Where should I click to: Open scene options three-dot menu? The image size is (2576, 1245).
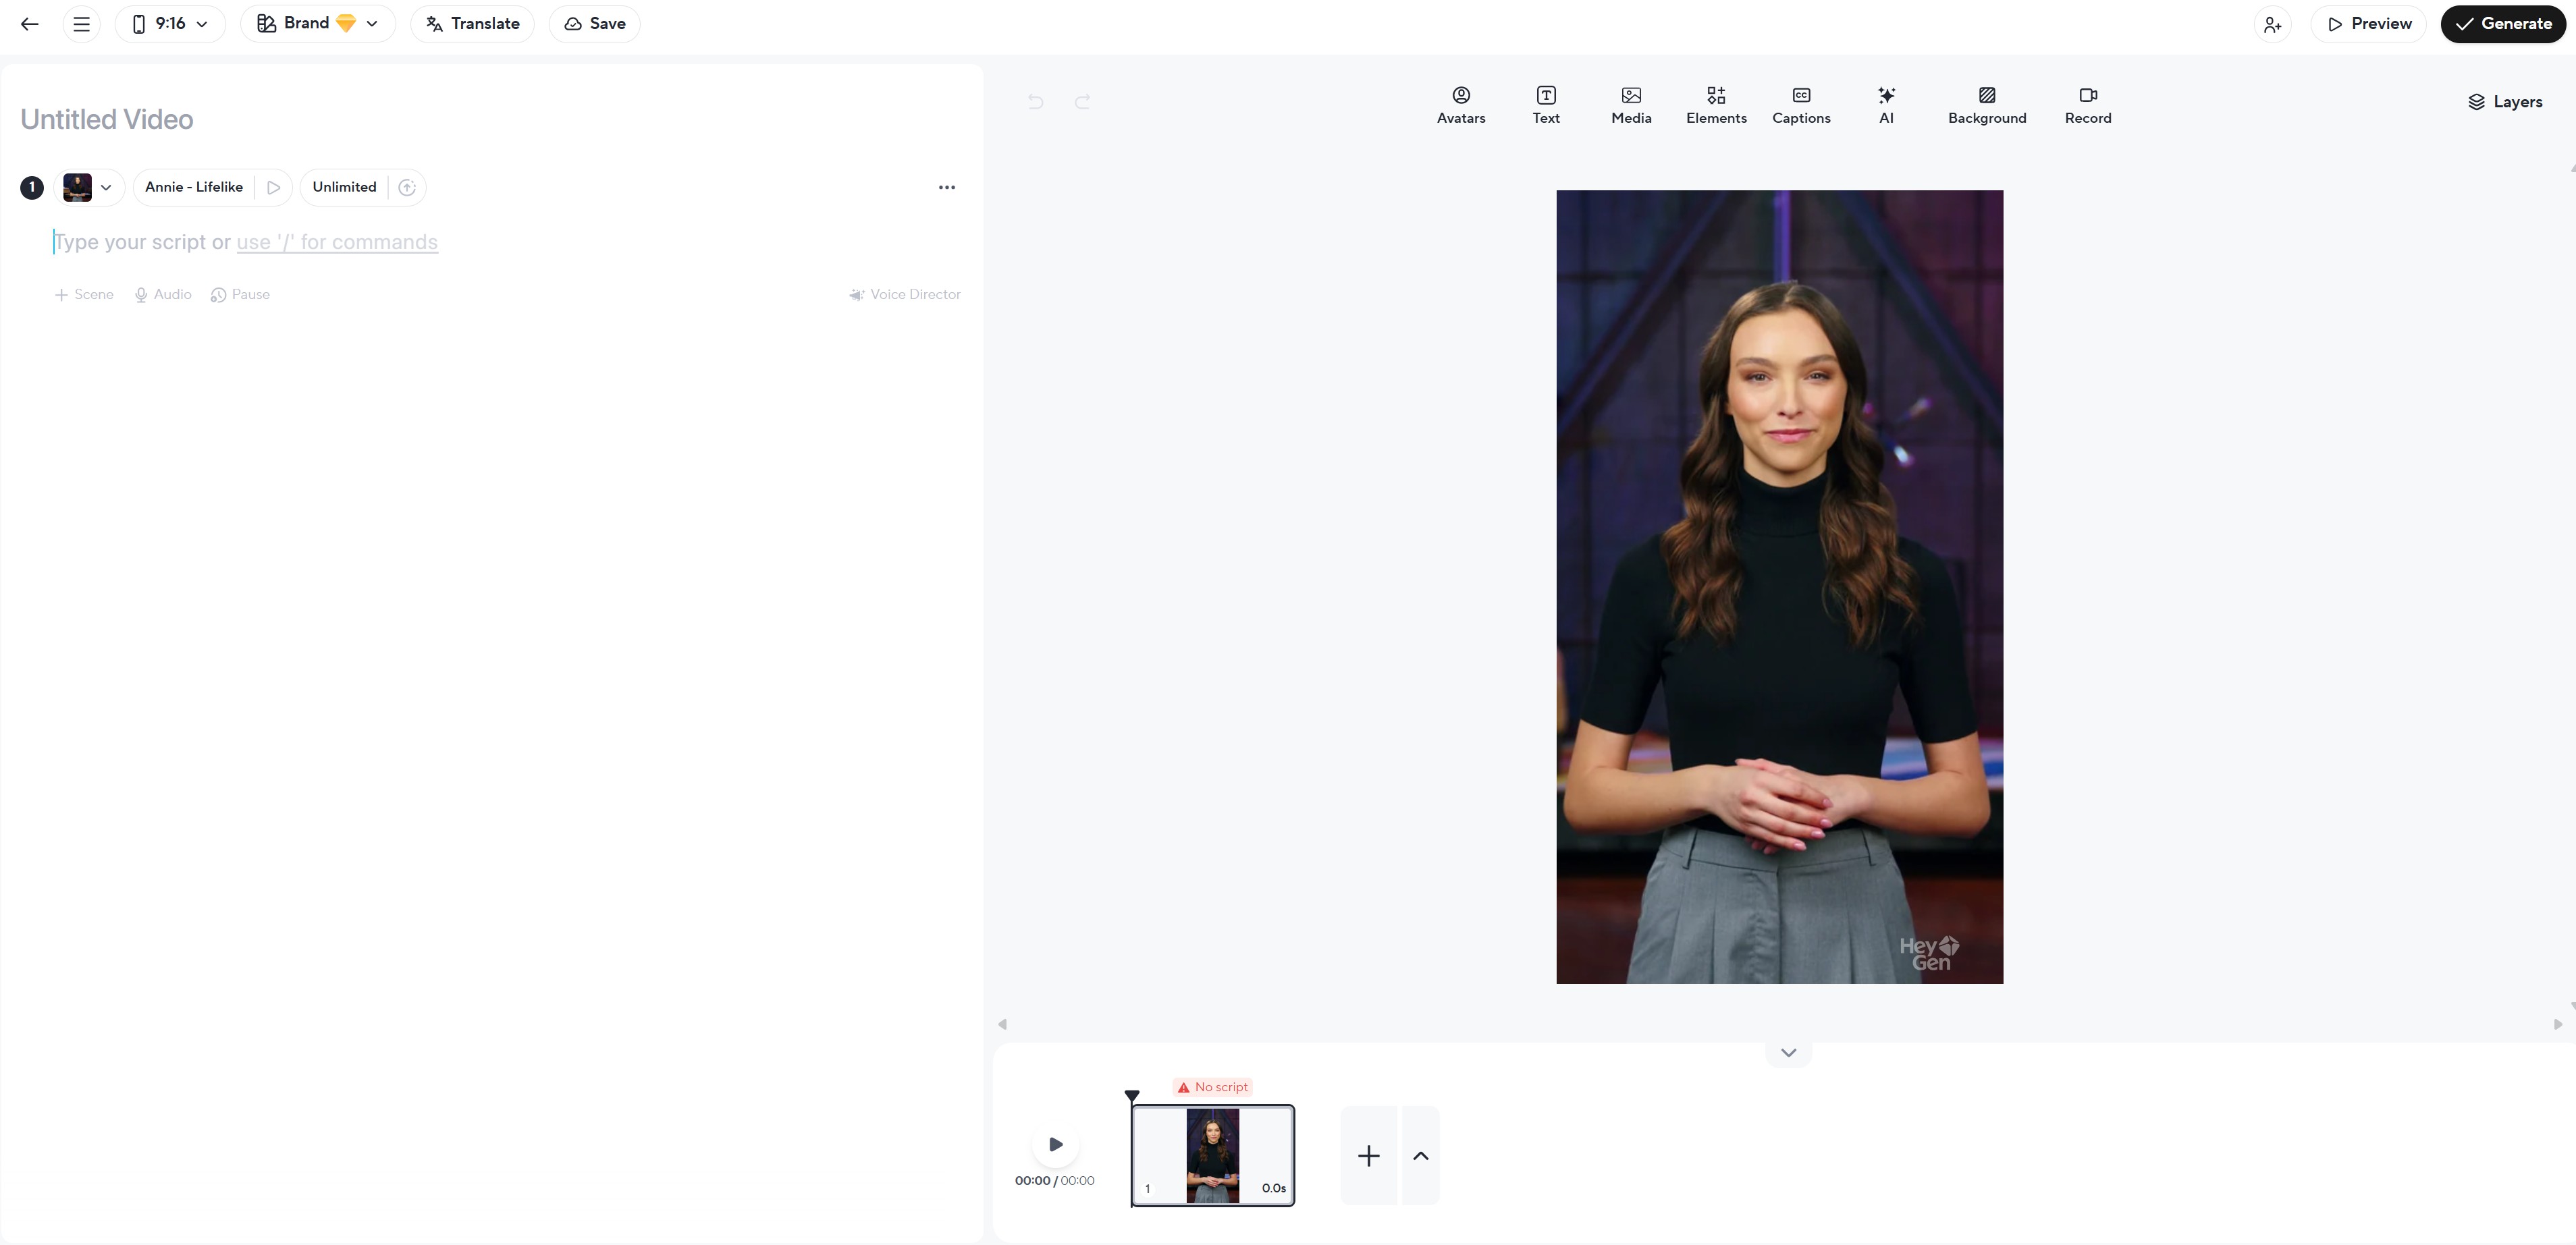click(x=946, y=187)
